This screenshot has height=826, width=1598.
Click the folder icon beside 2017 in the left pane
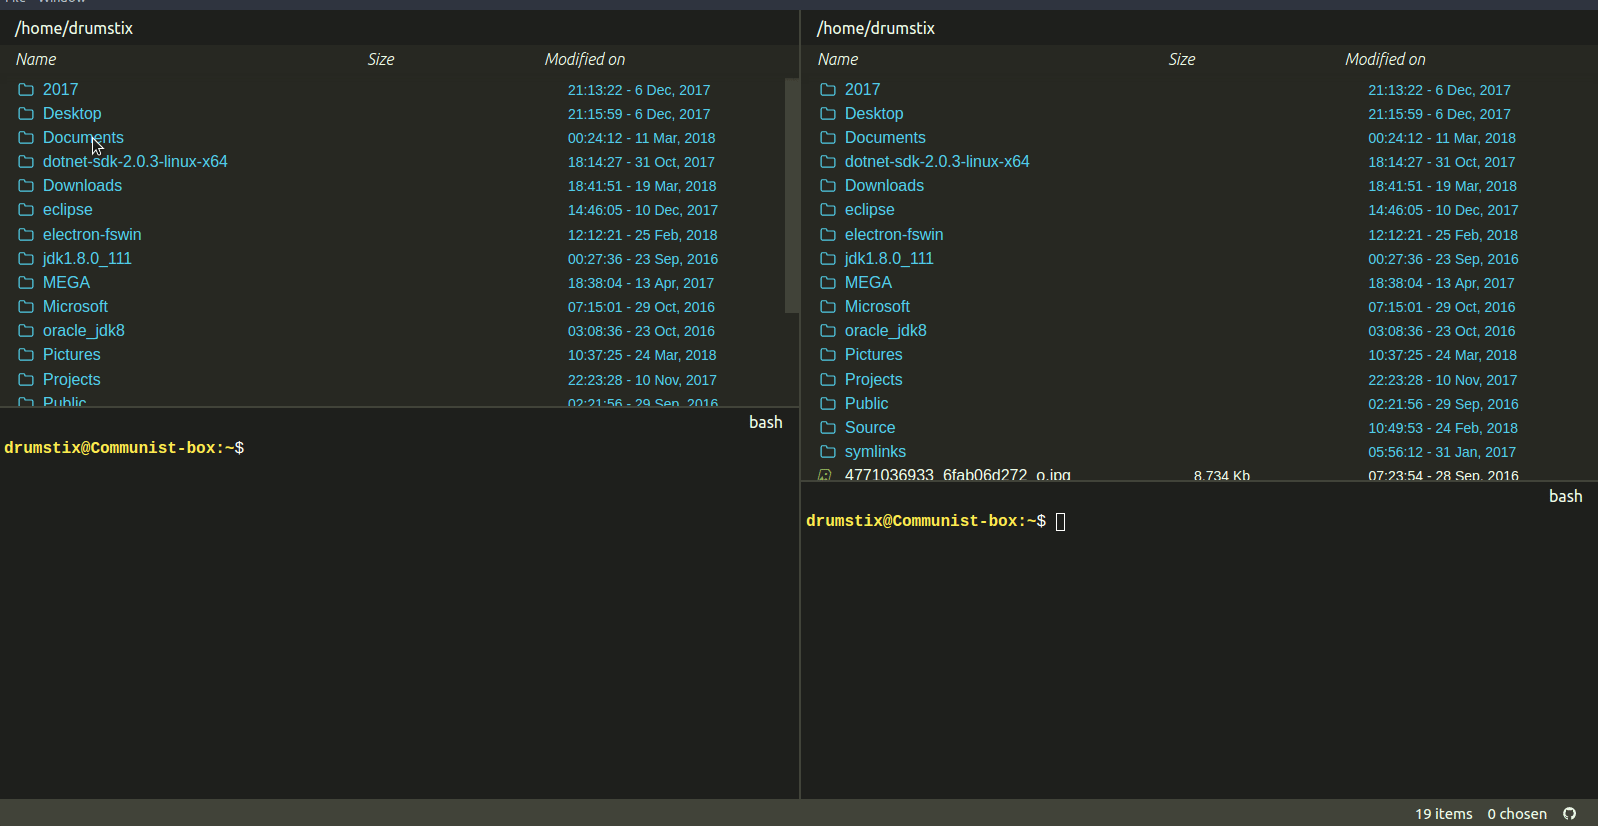pos(26,90)
